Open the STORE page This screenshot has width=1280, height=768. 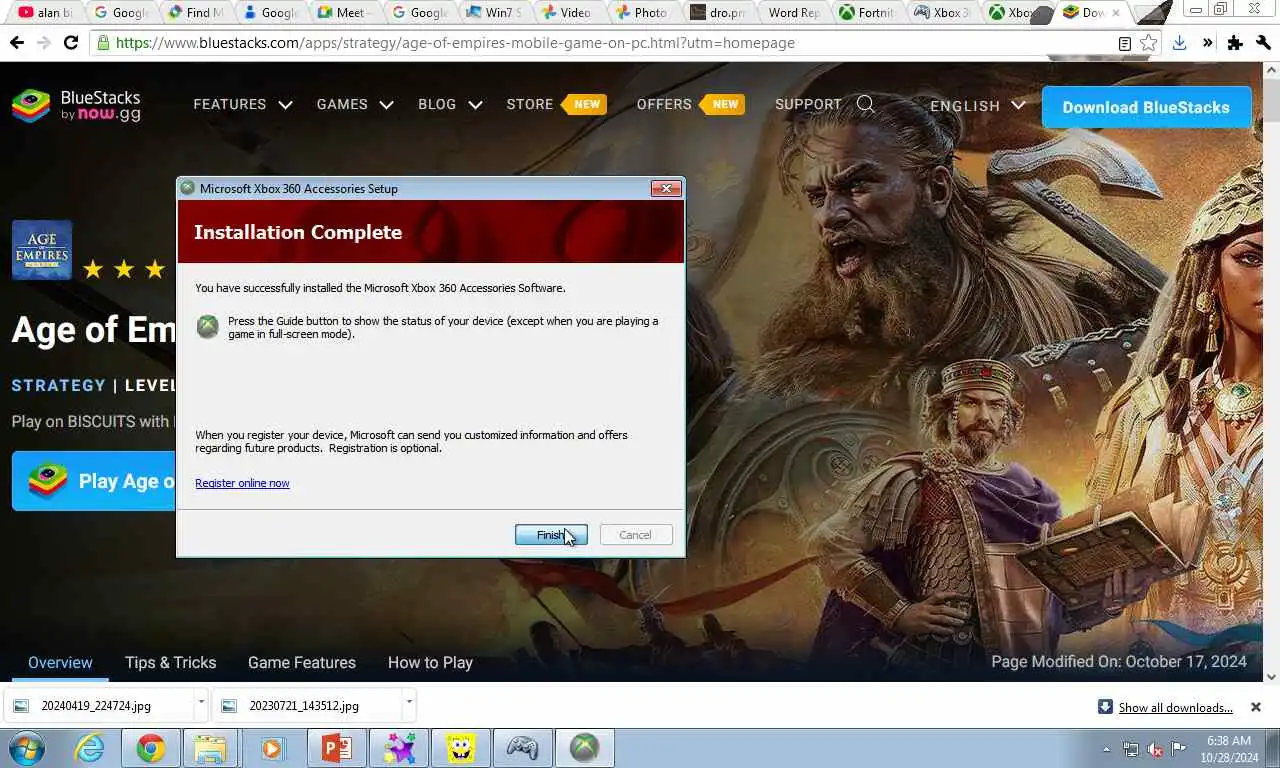point(530,104)
